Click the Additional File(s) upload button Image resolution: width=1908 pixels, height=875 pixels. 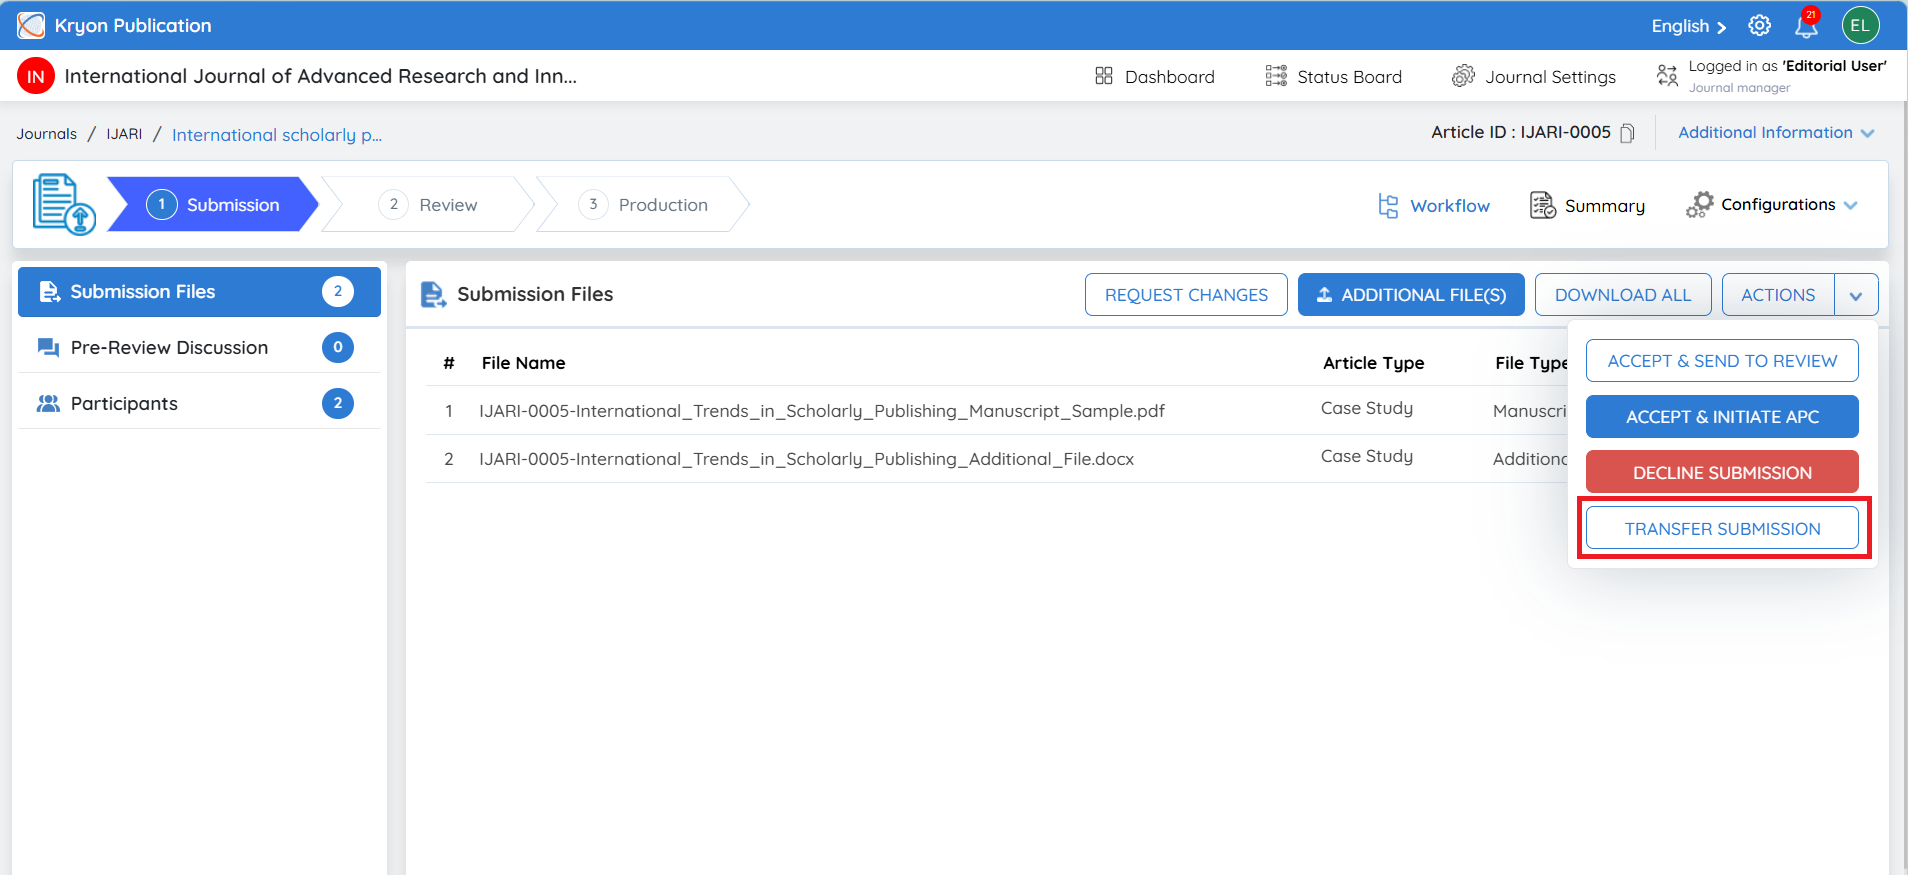pyautogui.click(x=1411, y=295)
